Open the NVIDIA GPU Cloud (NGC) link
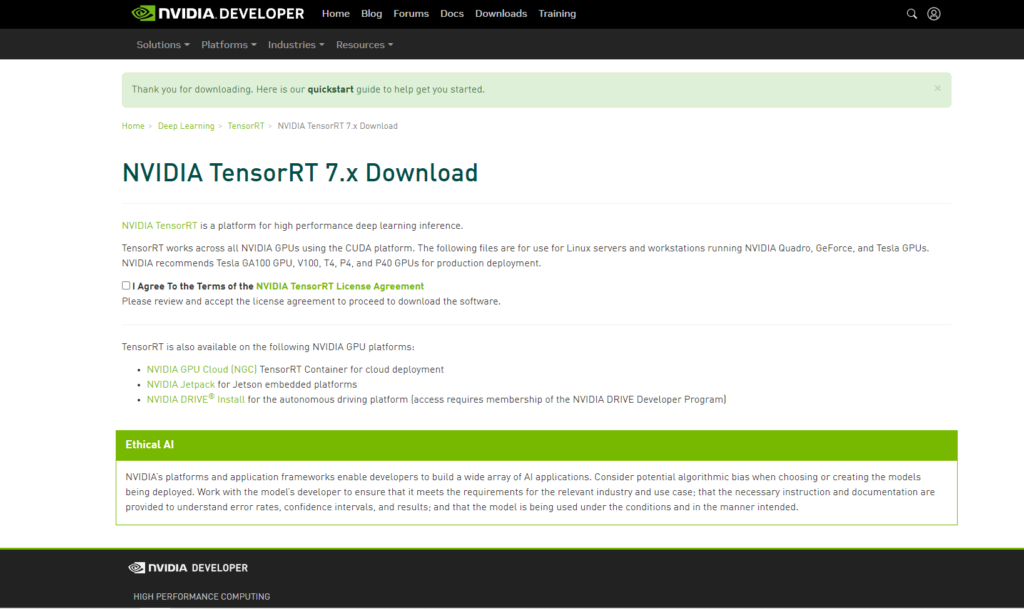 201,370
